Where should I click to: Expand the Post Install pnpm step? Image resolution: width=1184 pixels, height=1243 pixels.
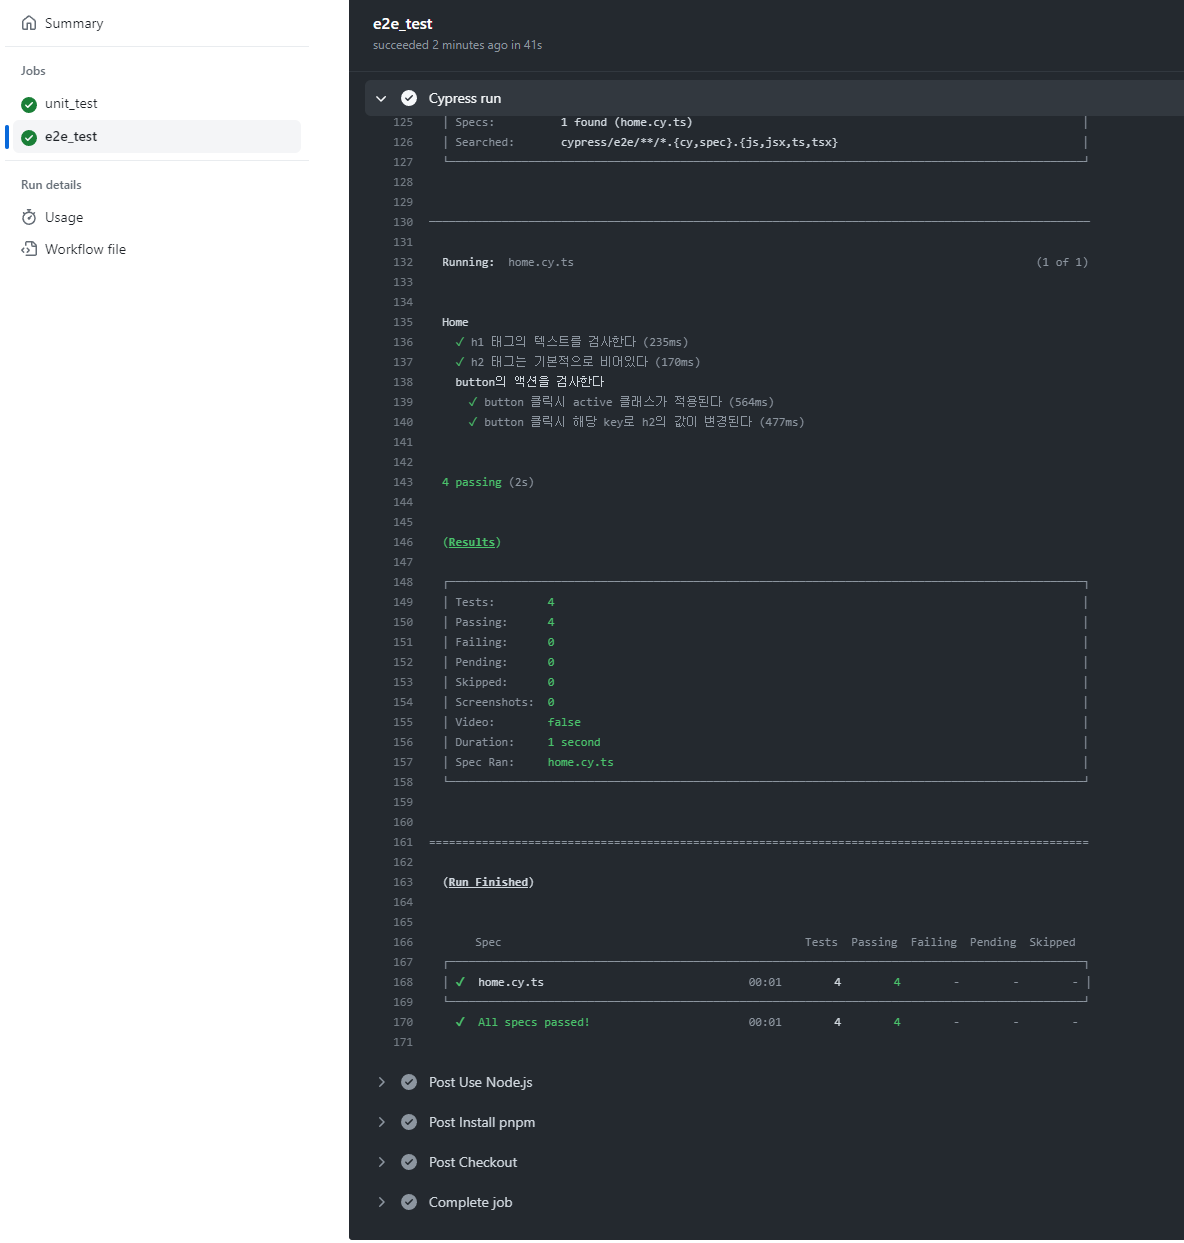click(x=381, y=1122)
